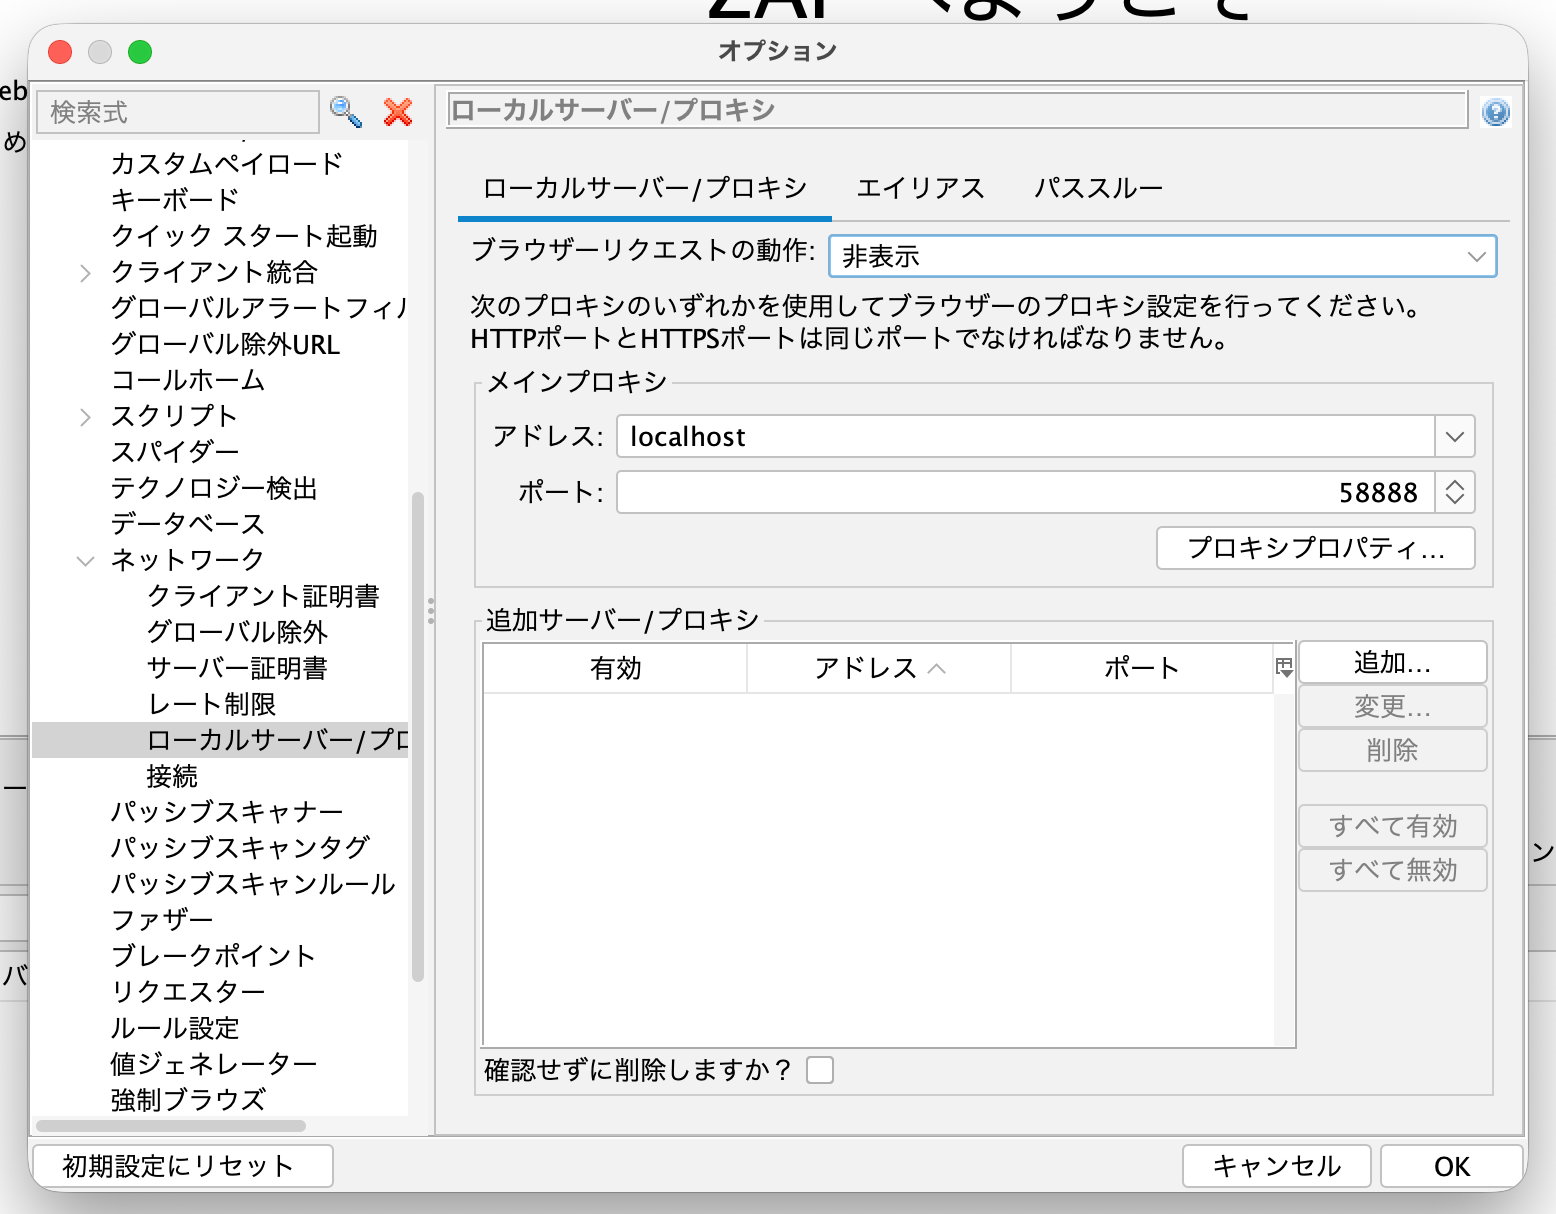The width and height of the screenshot is (1556, 1214).
Task: Sort table by the アドレス column header
Action: (879, 668)
